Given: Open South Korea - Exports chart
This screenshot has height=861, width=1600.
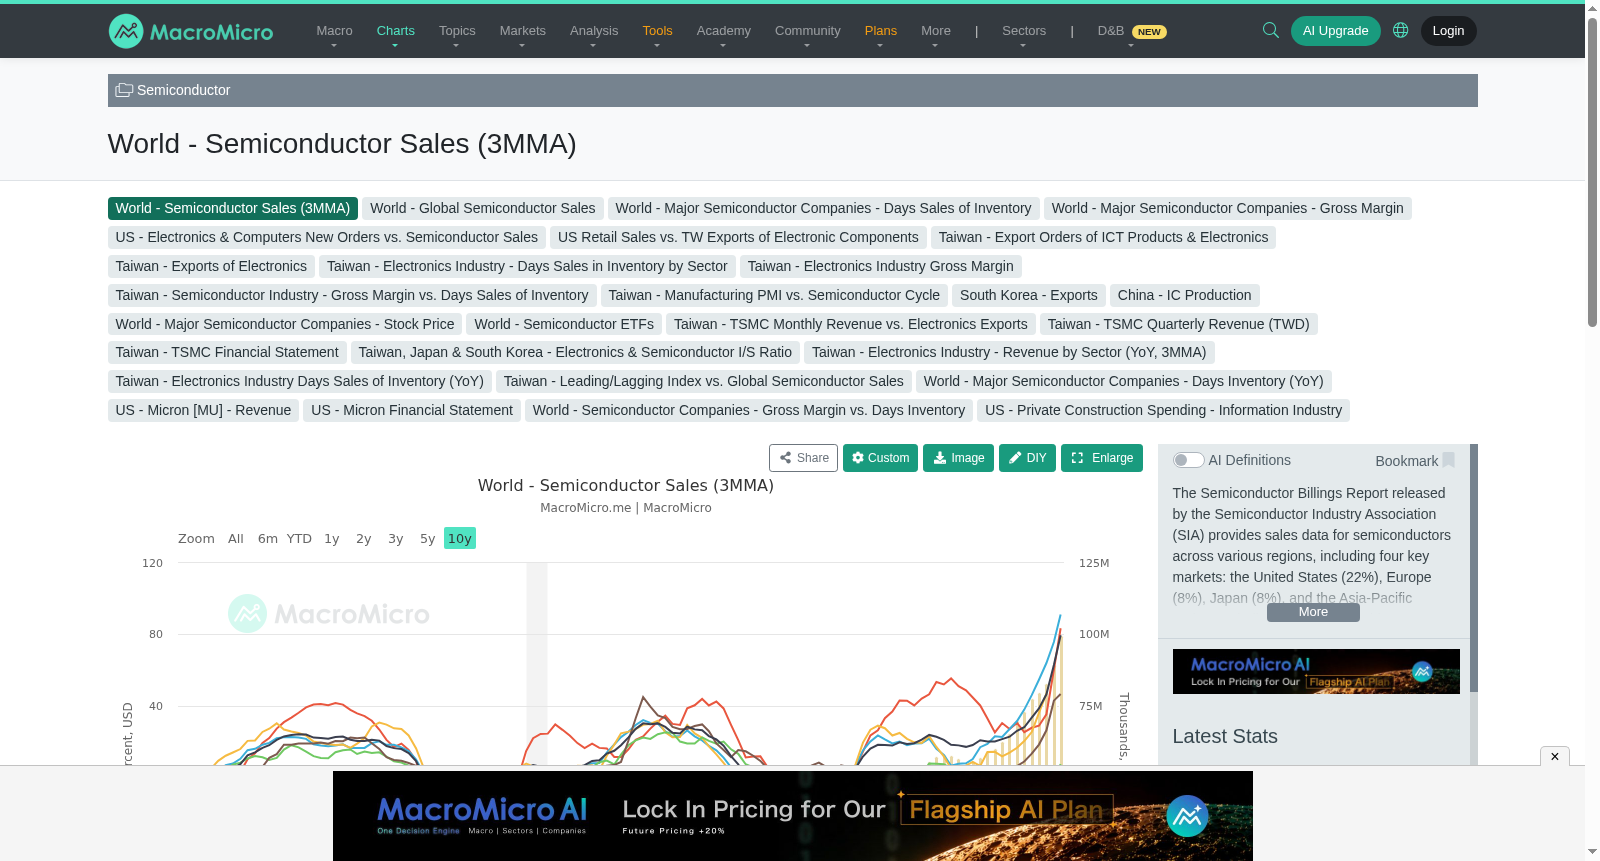Looking at the screenshot, I should point(1029,295).
